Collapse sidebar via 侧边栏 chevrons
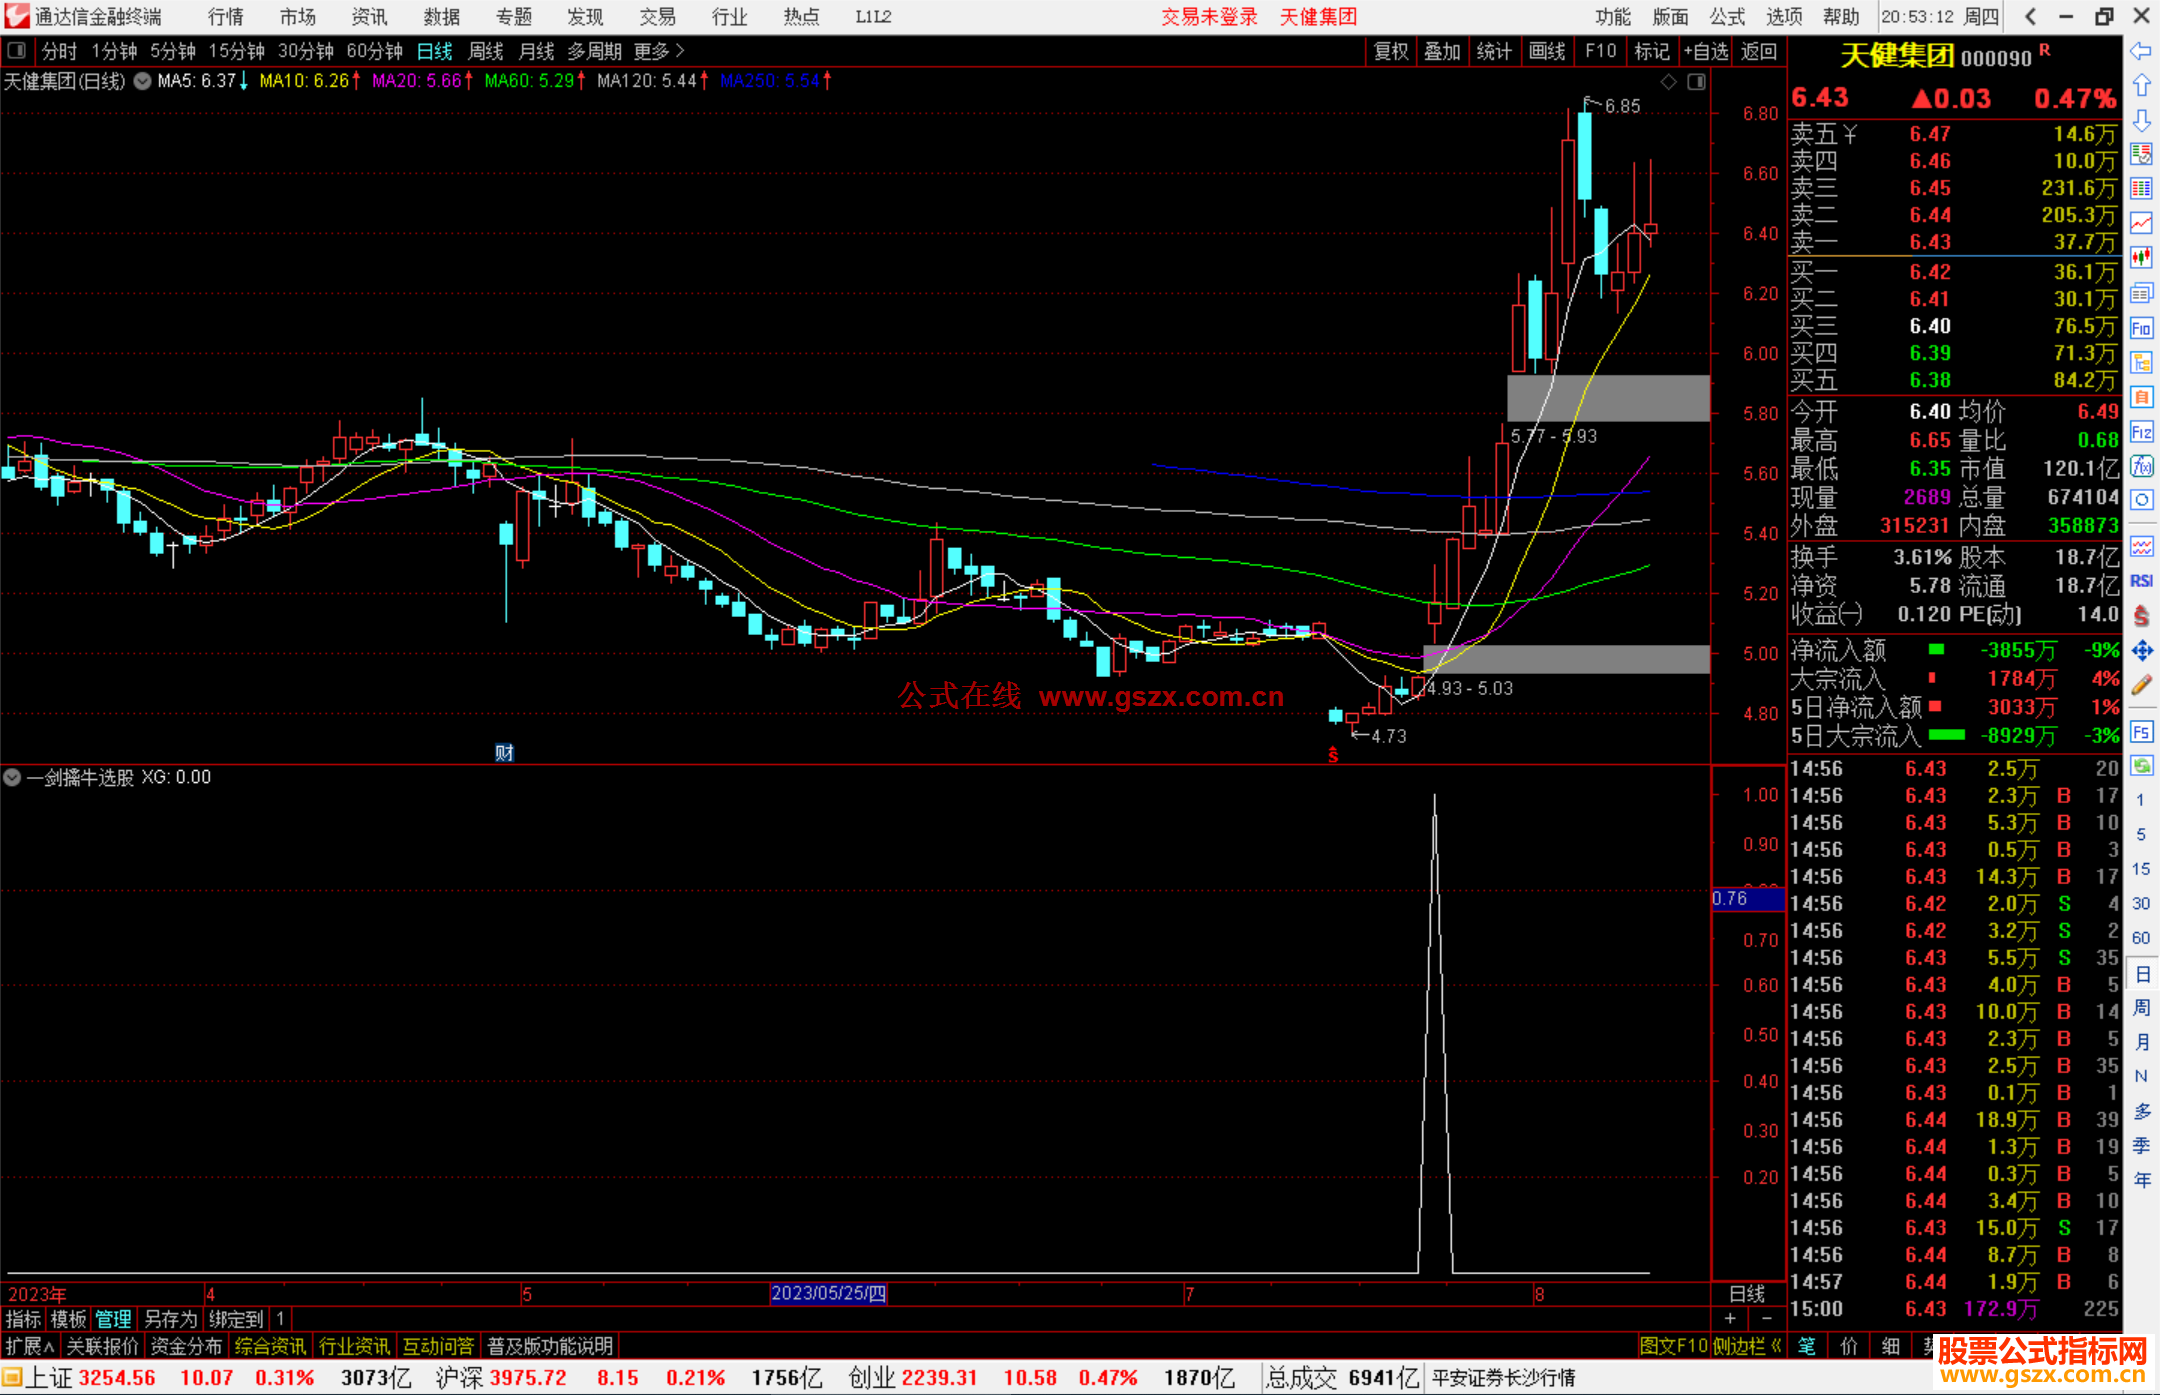 point(1776,1346)
